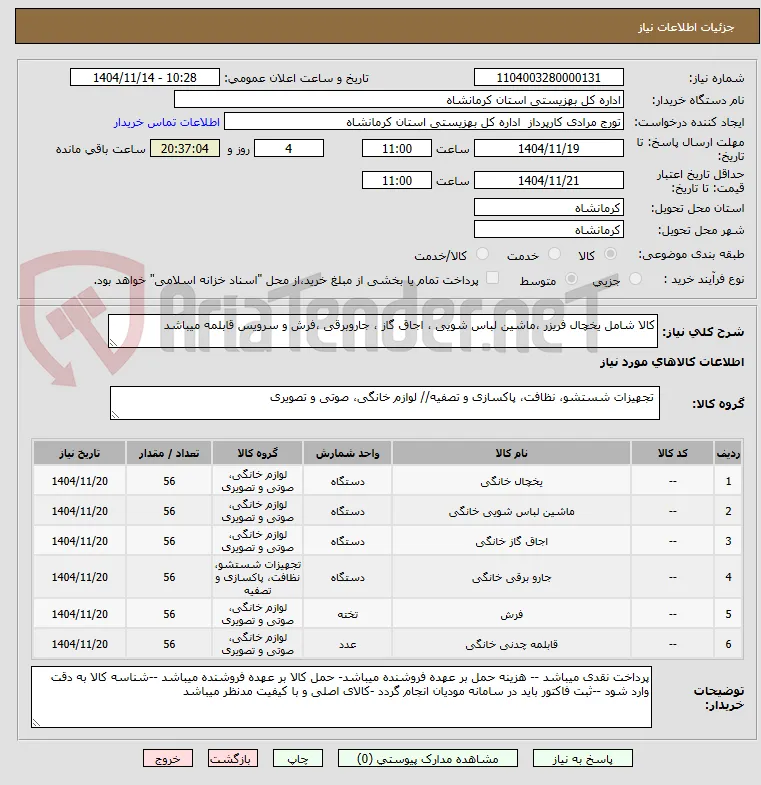Select the اجاق گاز خانگی row name
Viewport: 761px width, 785px height.
[x=511, y=541]
